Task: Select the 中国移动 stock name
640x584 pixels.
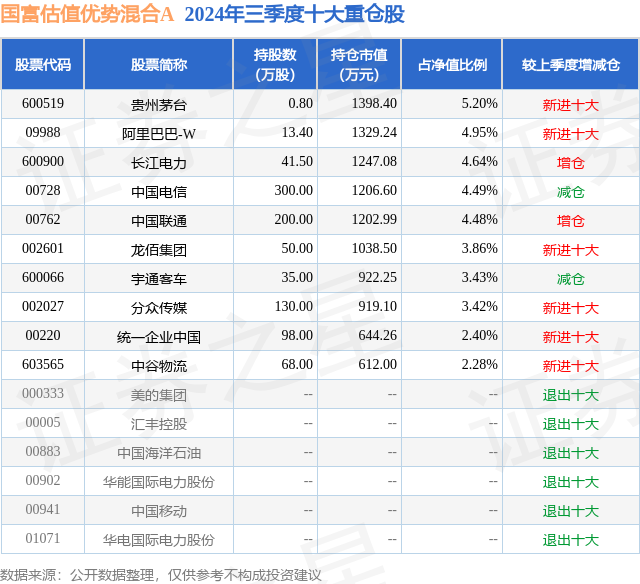Action: coord(159,511)
